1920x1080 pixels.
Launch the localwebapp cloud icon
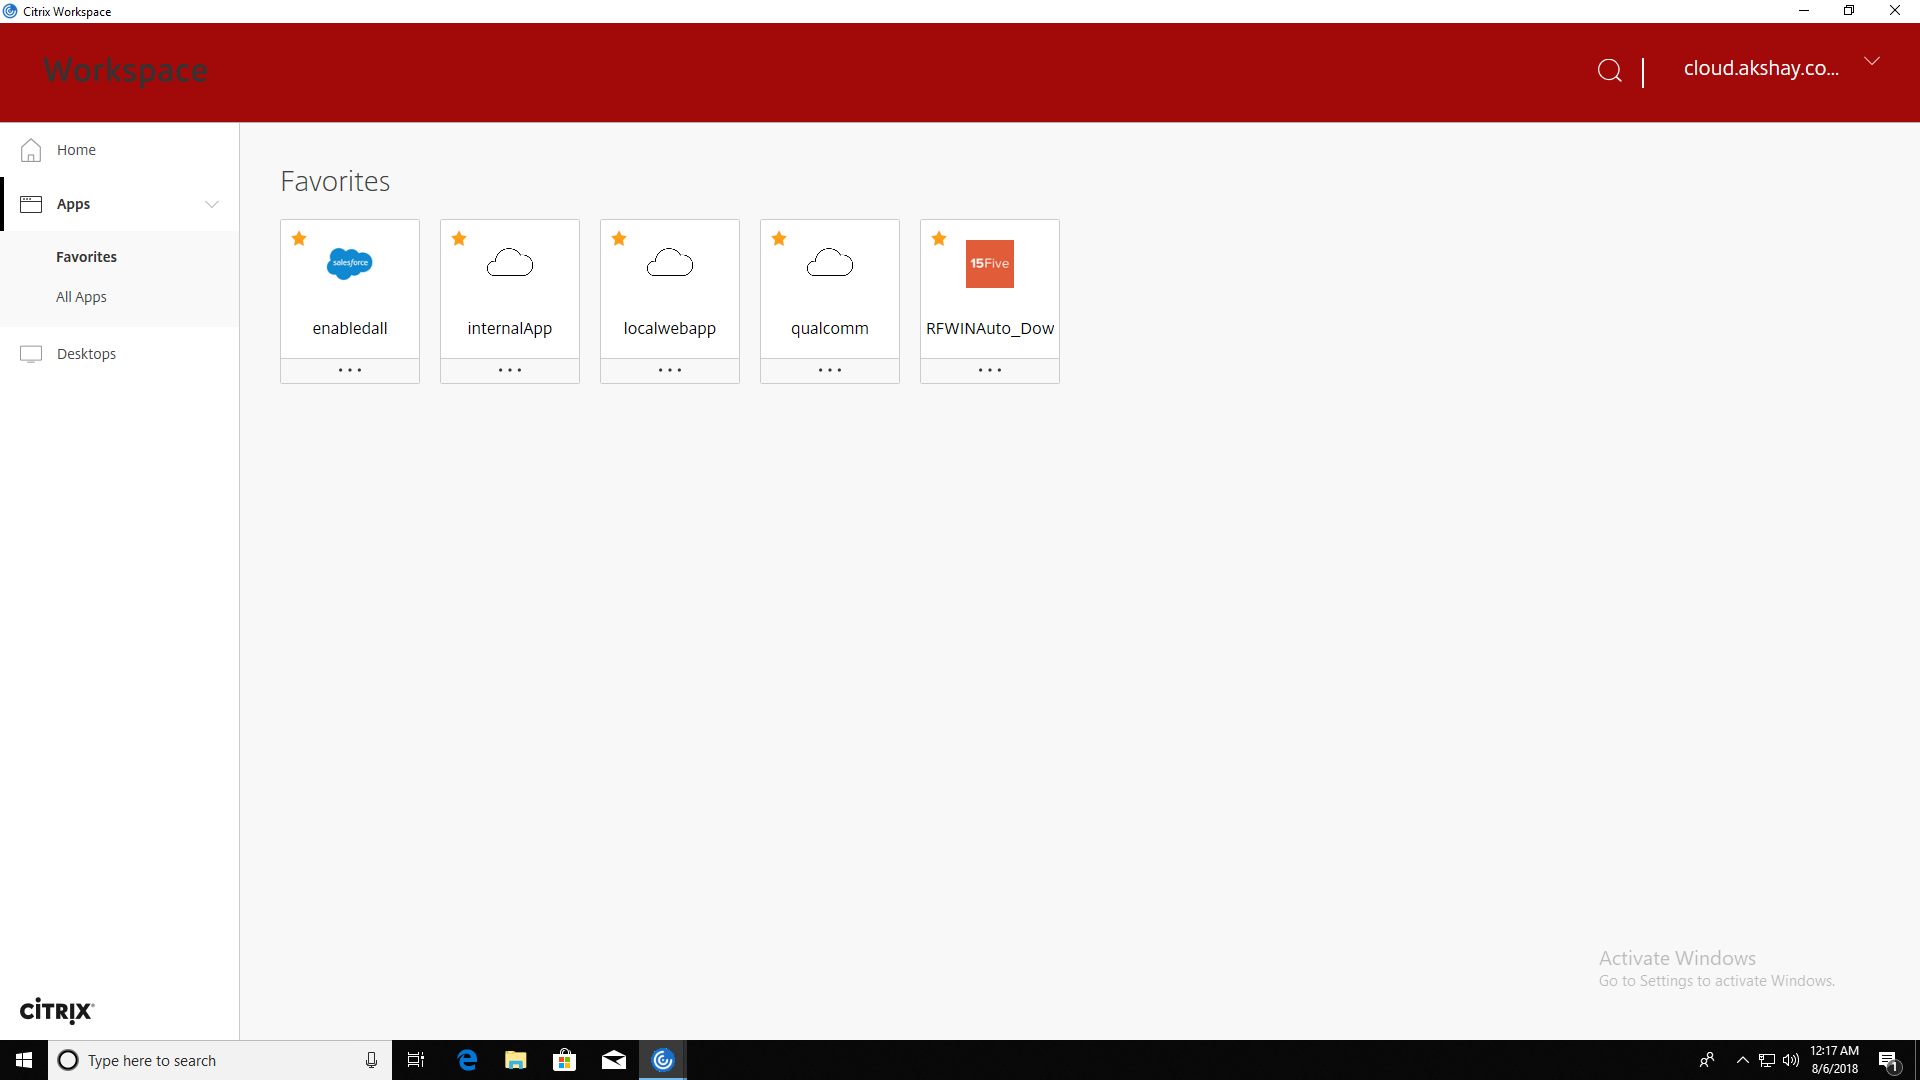tap(670, 263)
